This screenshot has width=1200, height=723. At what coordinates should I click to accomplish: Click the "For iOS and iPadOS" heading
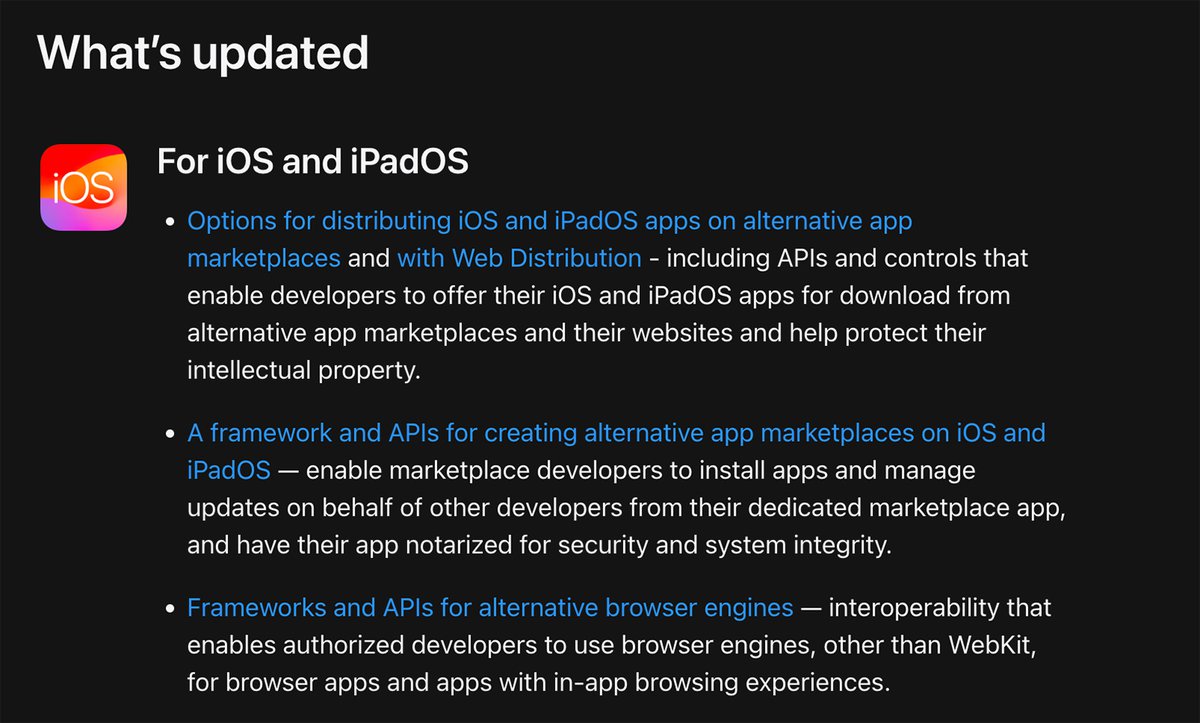[313, 161]
